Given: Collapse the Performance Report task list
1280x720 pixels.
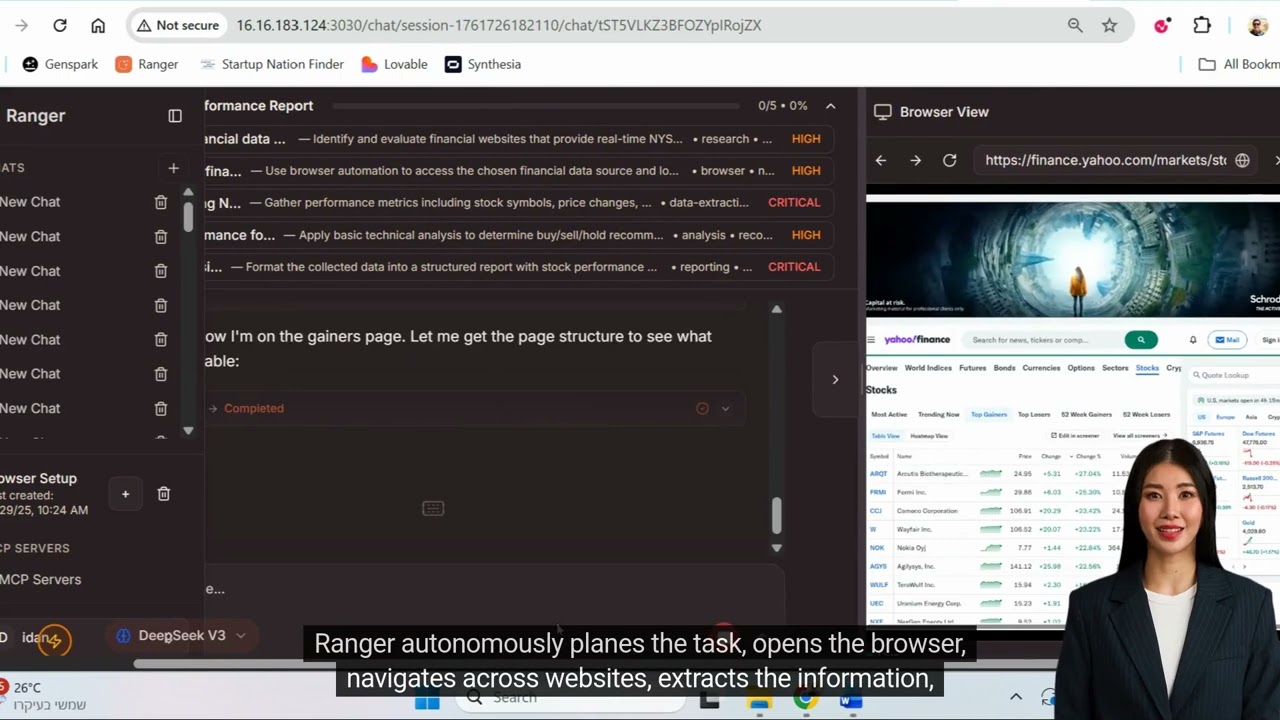Looking at the screenshot, I should pyautogui.click(x=830, y=106).
